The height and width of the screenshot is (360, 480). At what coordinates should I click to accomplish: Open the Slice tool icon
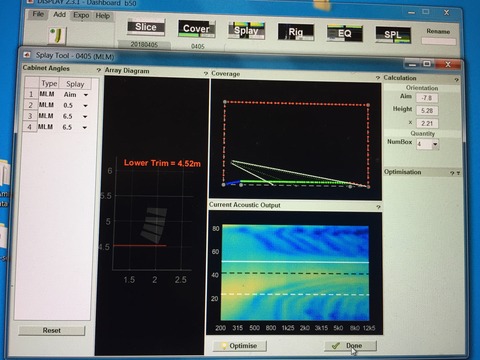146,27
